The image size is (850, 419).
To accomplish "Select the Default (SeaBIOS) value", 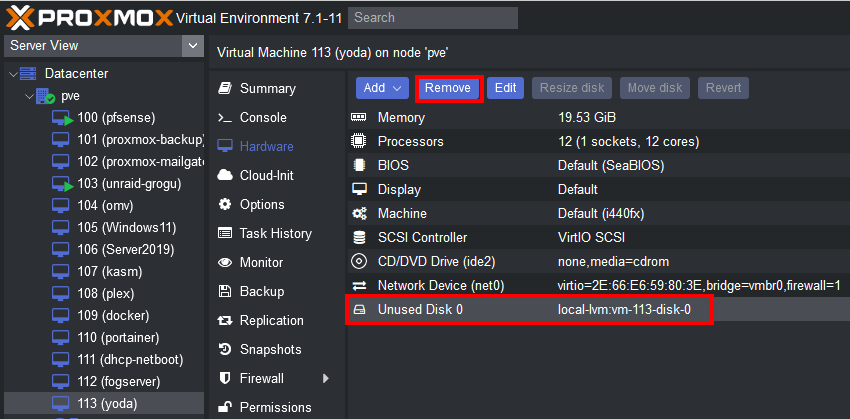I will tap(611, 165).
